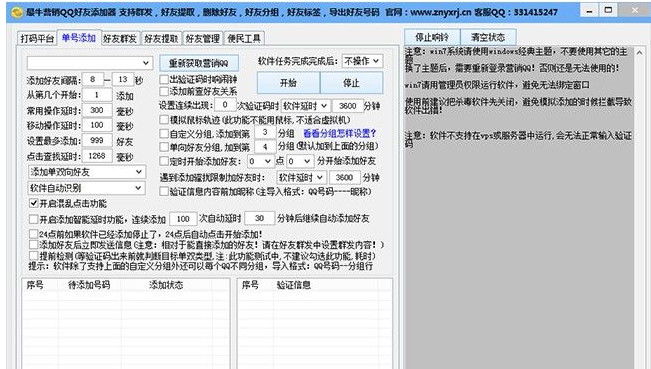Click the 停止响铃 button
This screenshot has height=369, width=651.
(432, 37)
